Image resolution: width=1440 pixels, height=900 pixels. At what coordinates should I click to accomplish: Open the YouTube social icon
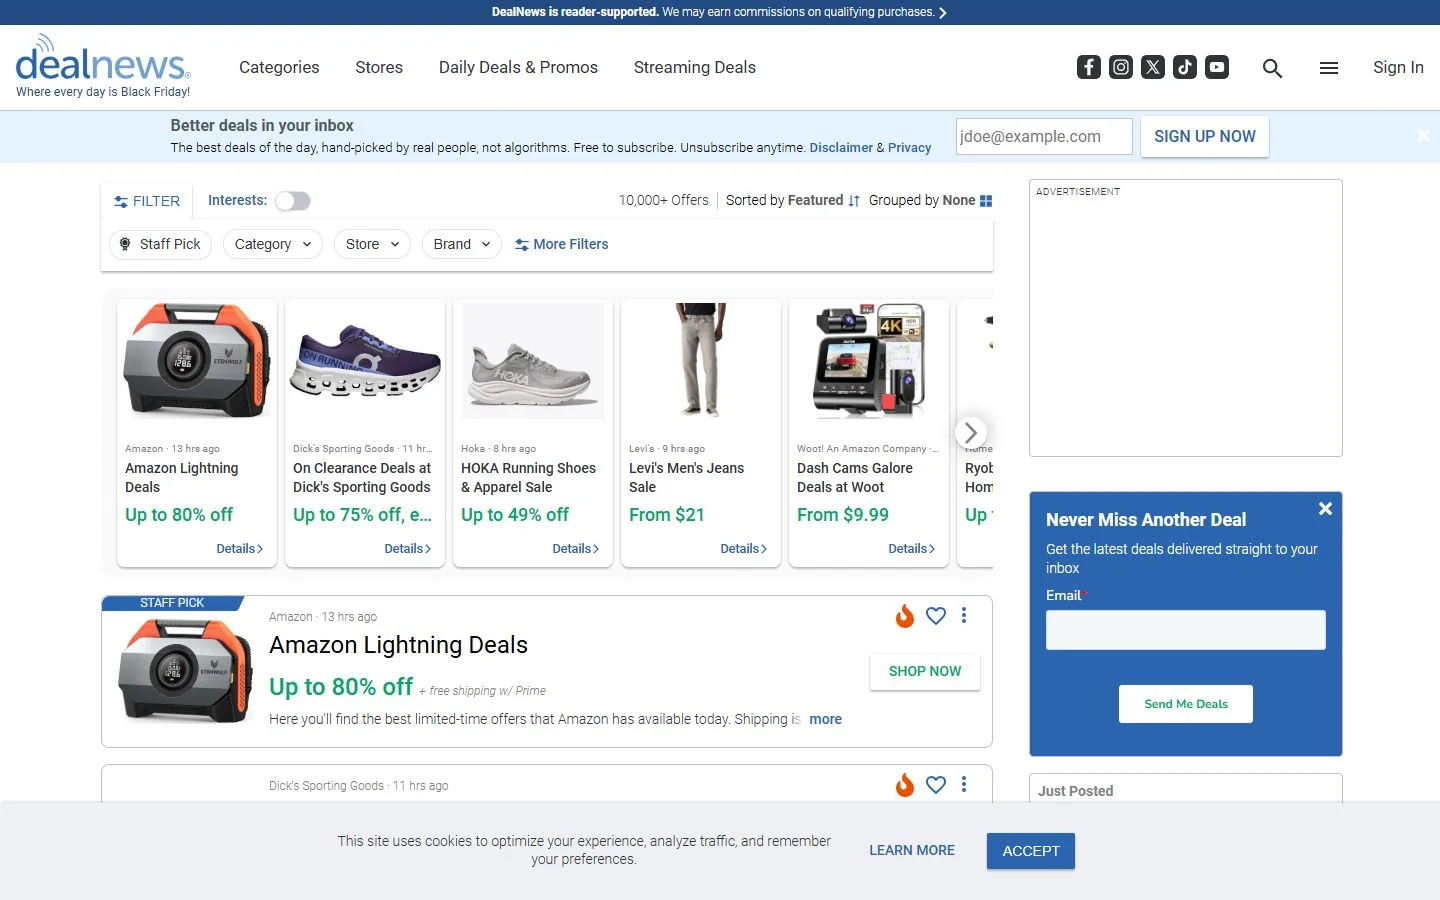click(1217, 67)
